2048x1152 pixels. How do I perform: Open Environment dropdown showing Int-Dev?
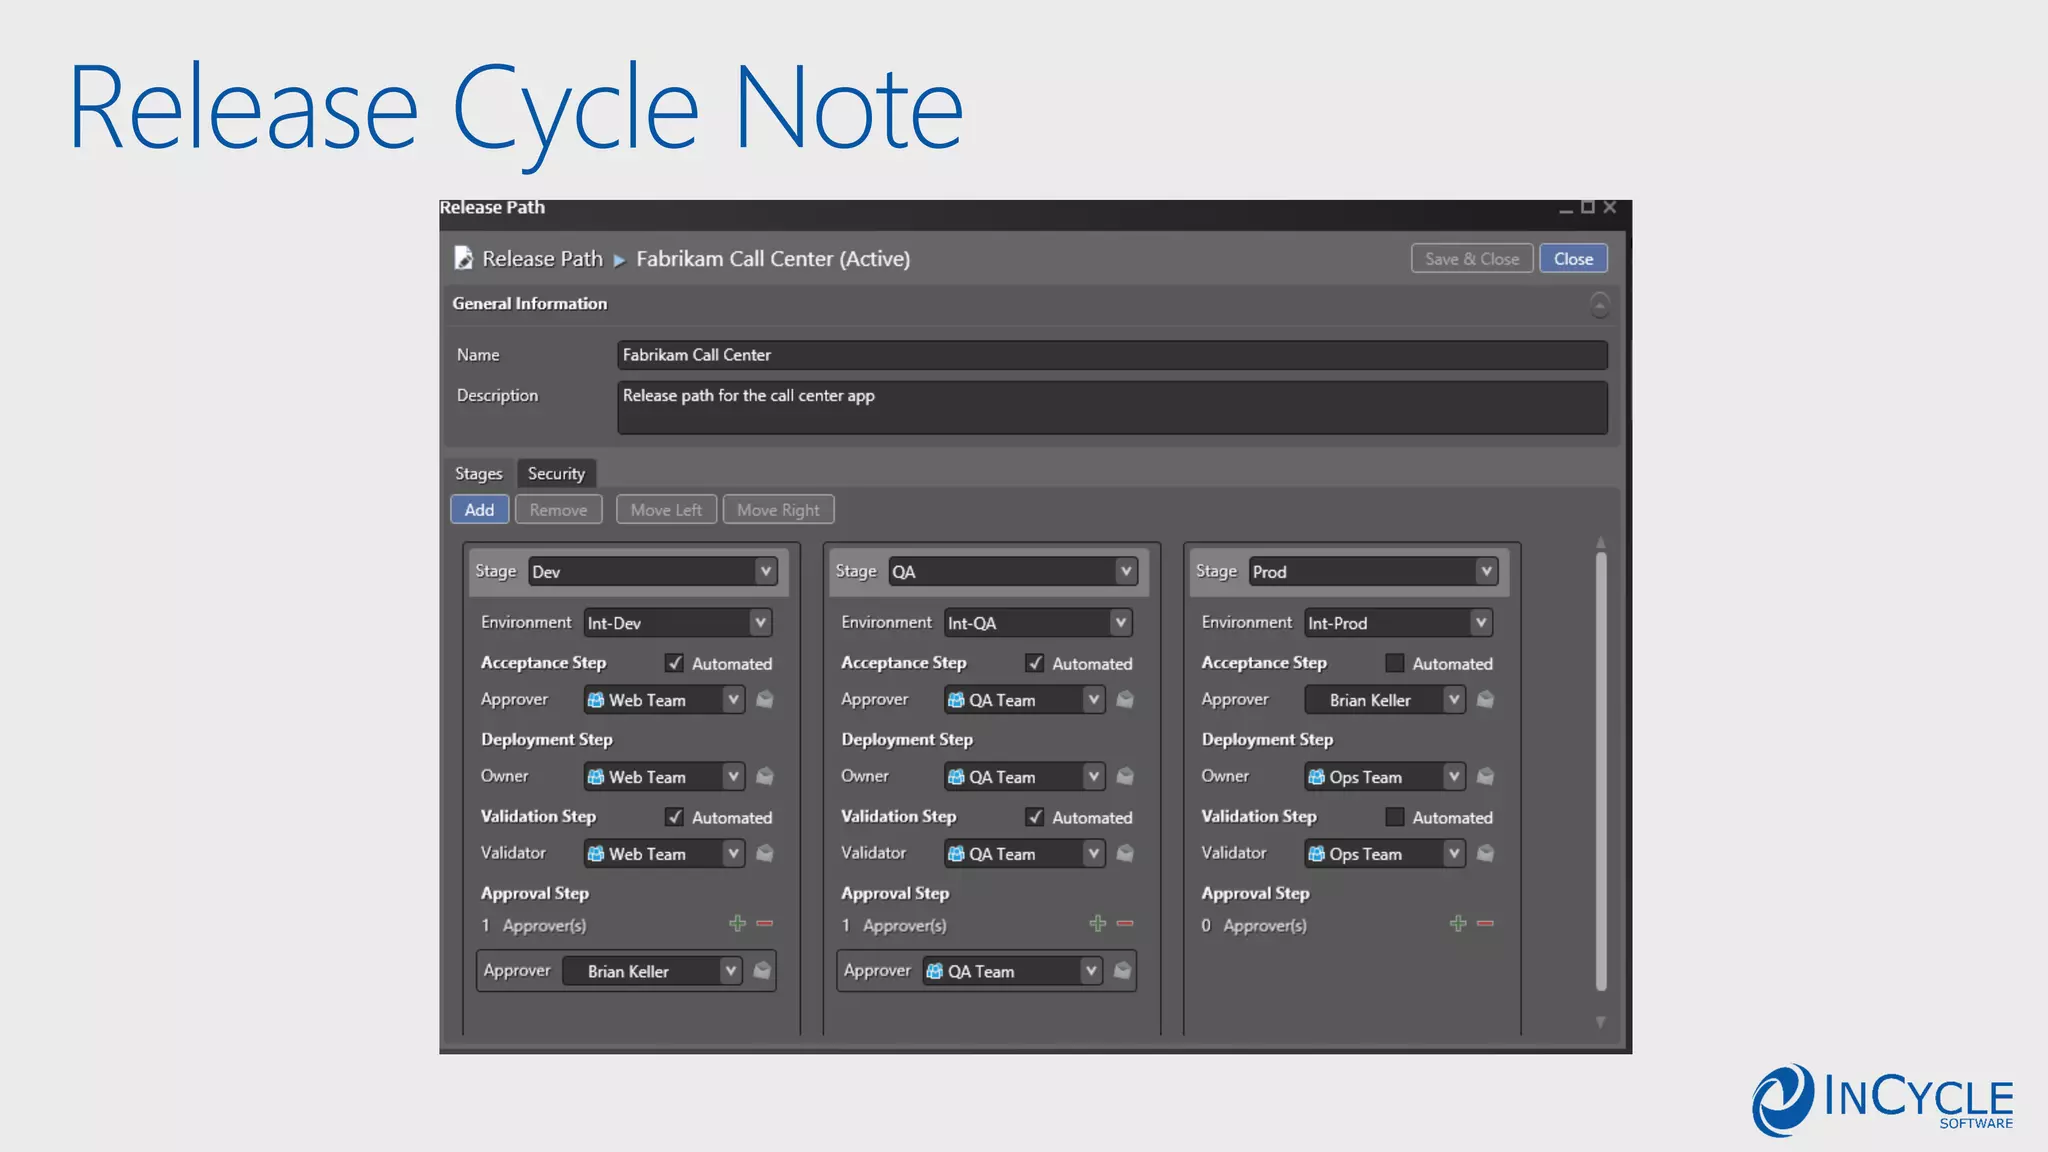point(677,623)
